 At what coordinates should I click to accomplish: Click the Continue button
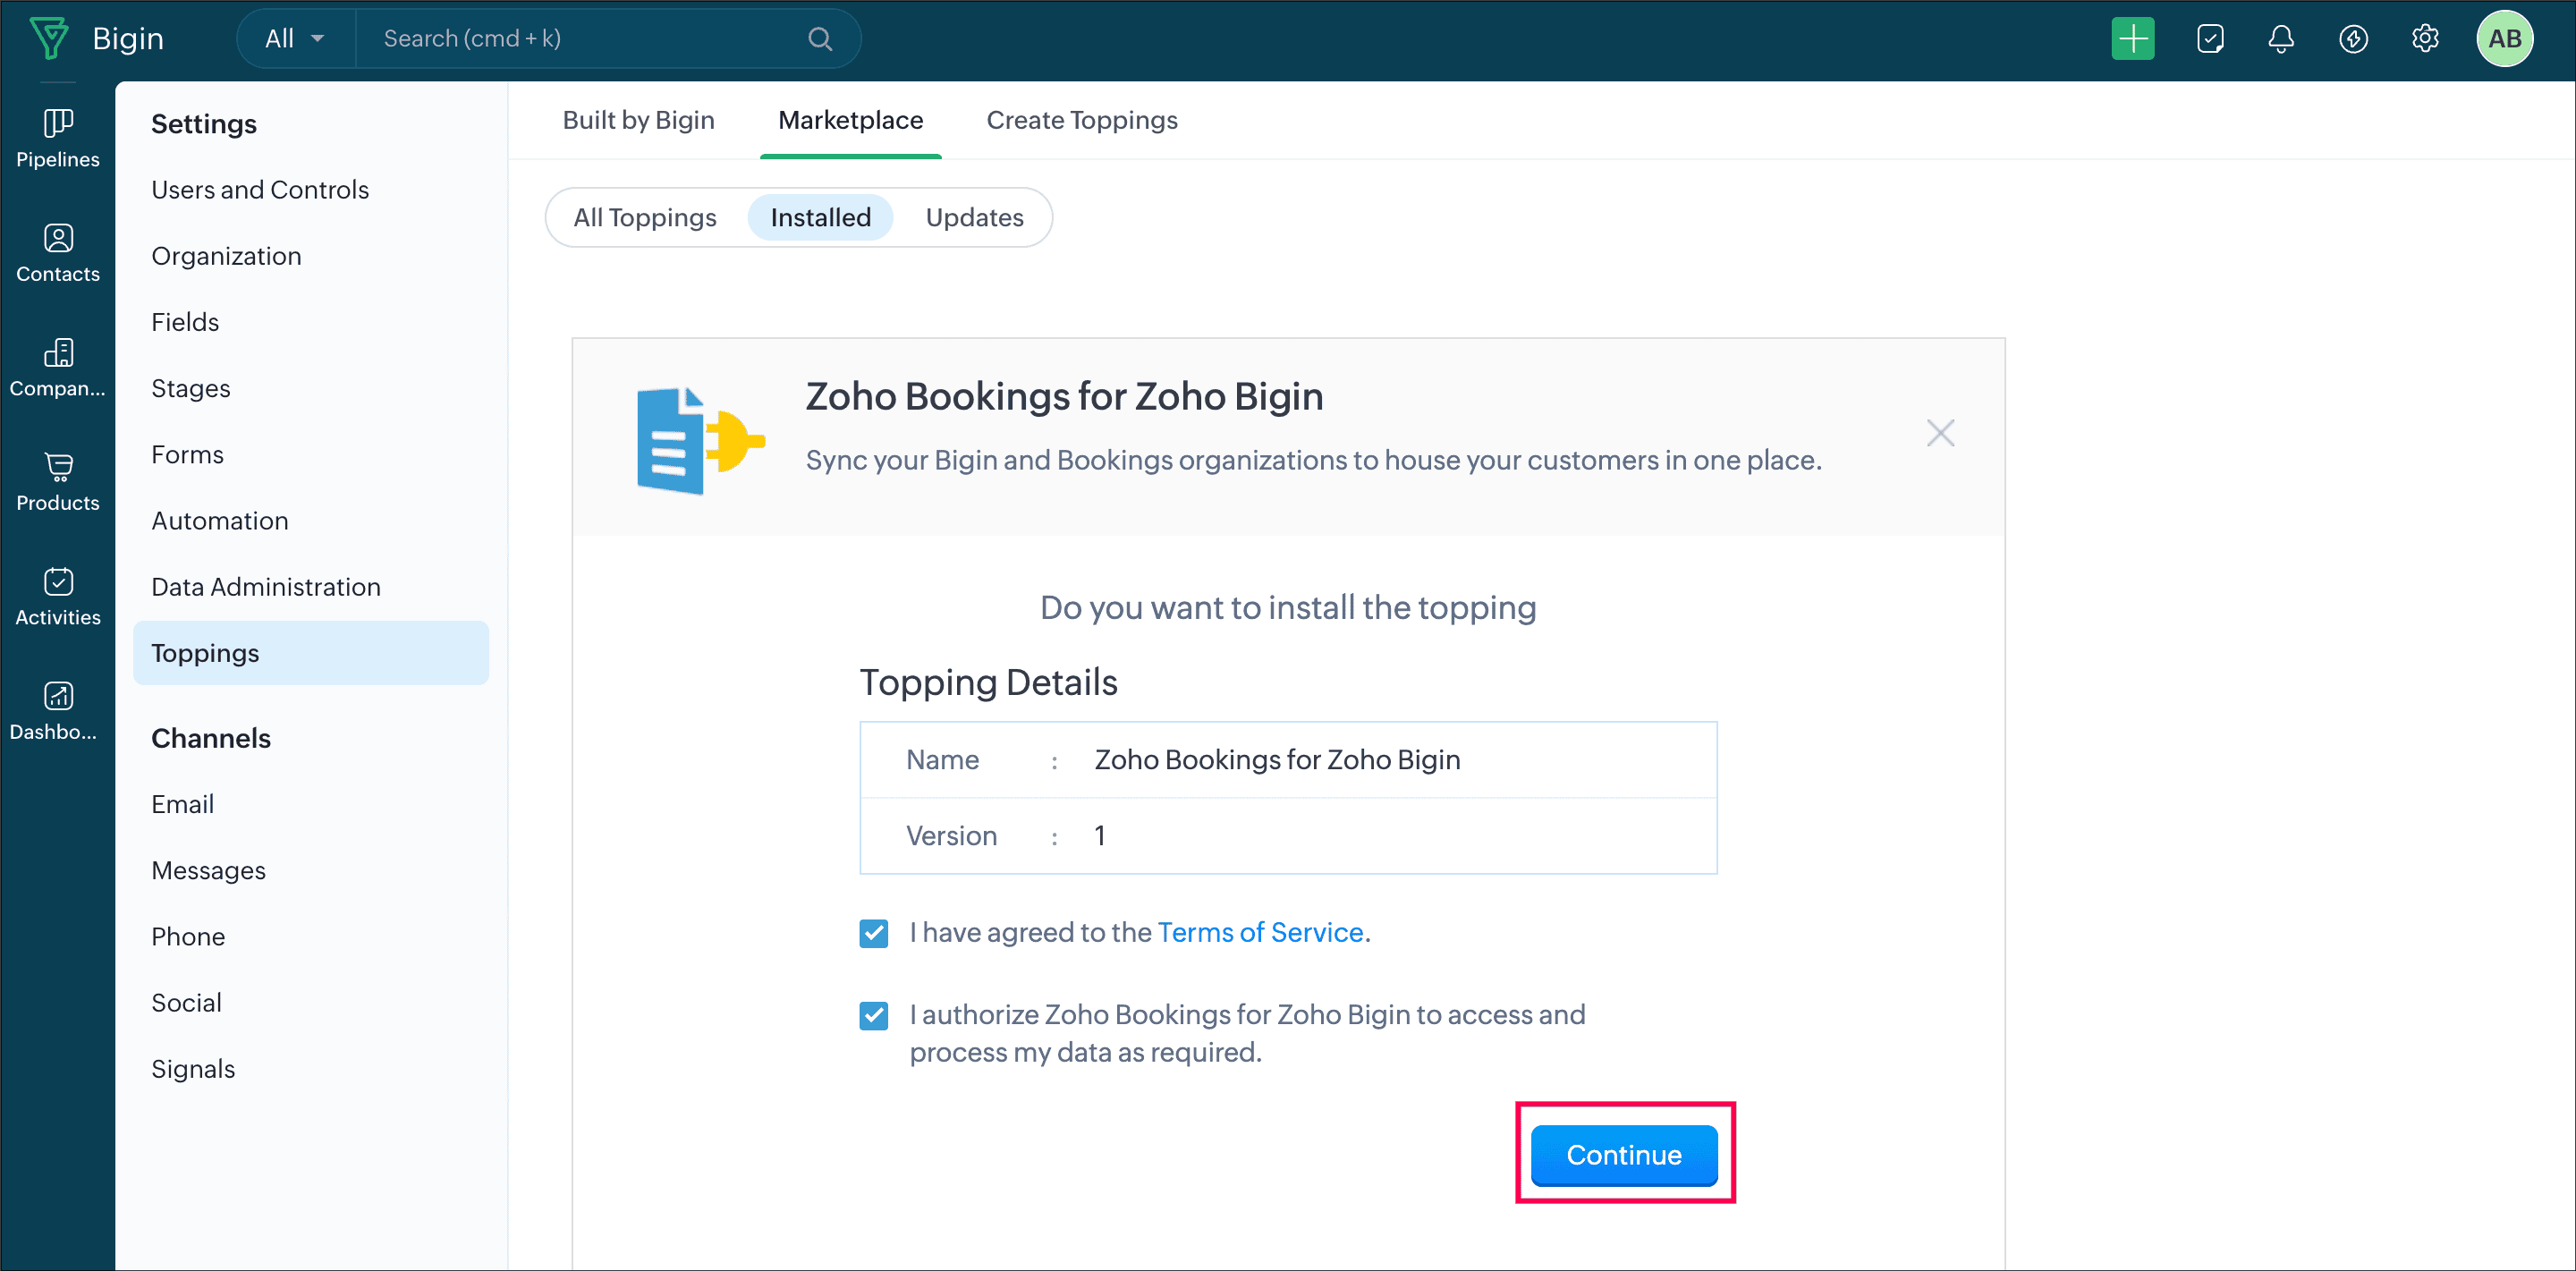point(1623,1154)
